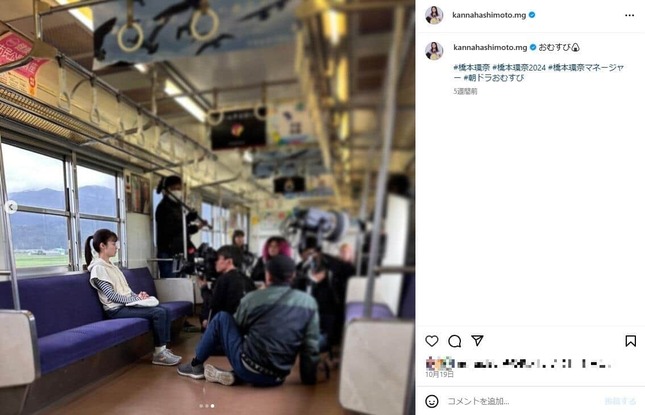Click the 10月19日 post date
The image size is (645, 415).
coord(439,374)
